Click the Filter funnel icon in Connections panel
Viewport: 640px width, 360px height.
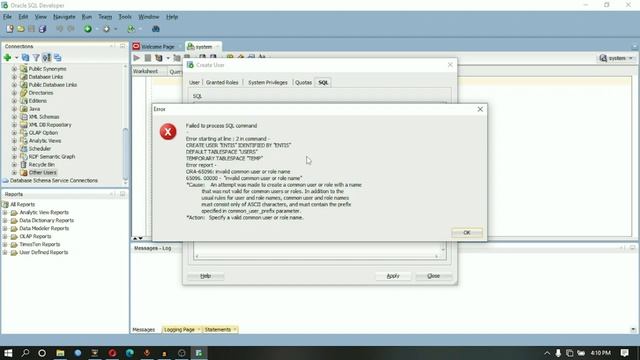click(x=36, y=58)
